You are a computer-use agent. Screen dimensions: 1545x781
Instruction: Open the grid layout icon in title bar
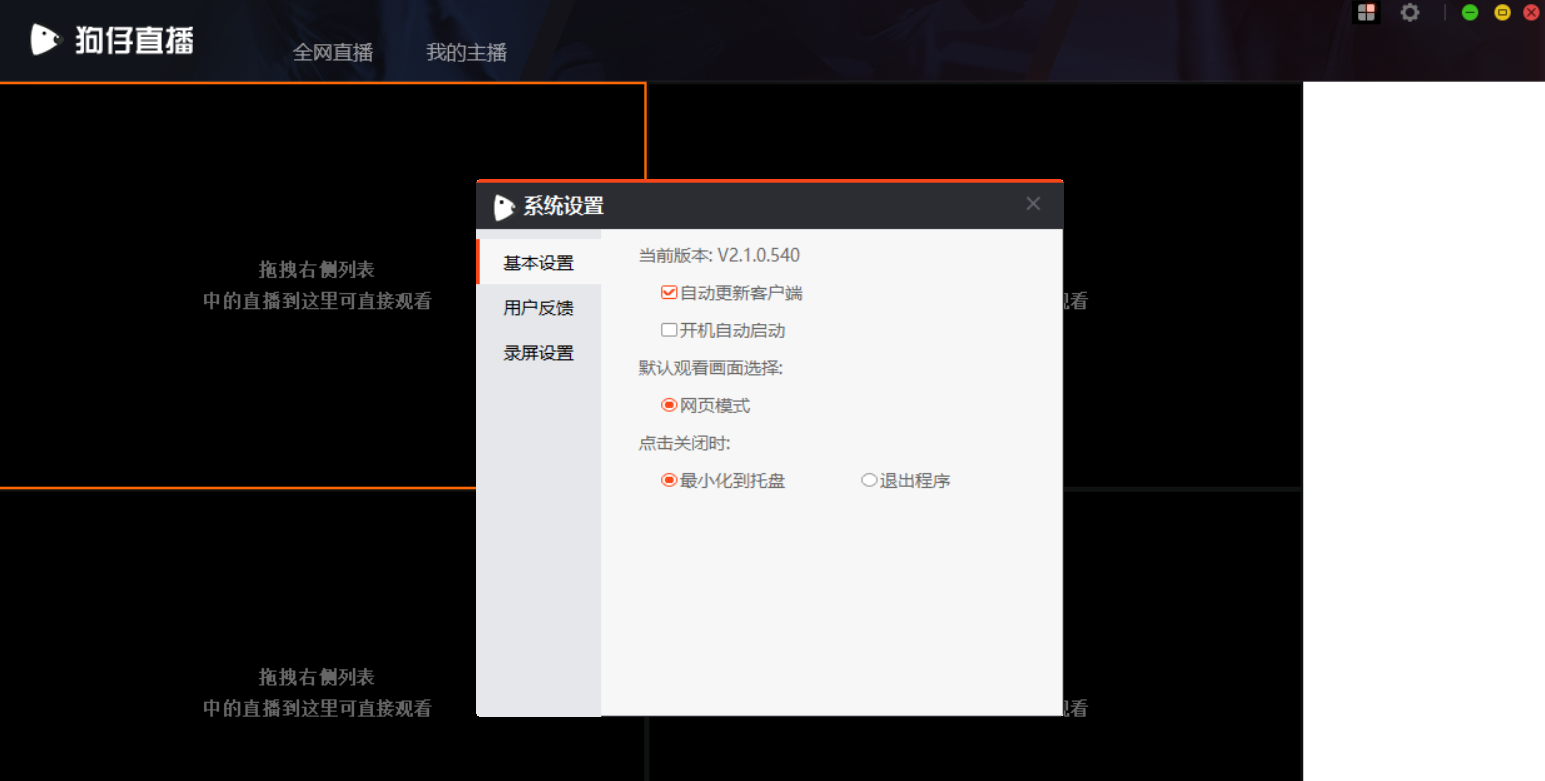point(1366,12)
